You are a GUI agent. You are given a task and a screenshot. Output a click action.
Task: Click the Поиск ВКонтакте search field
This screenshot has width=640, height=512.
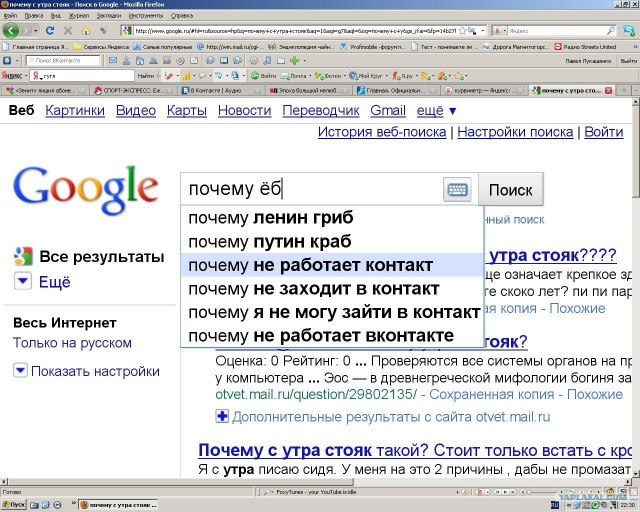pos(63,60)
